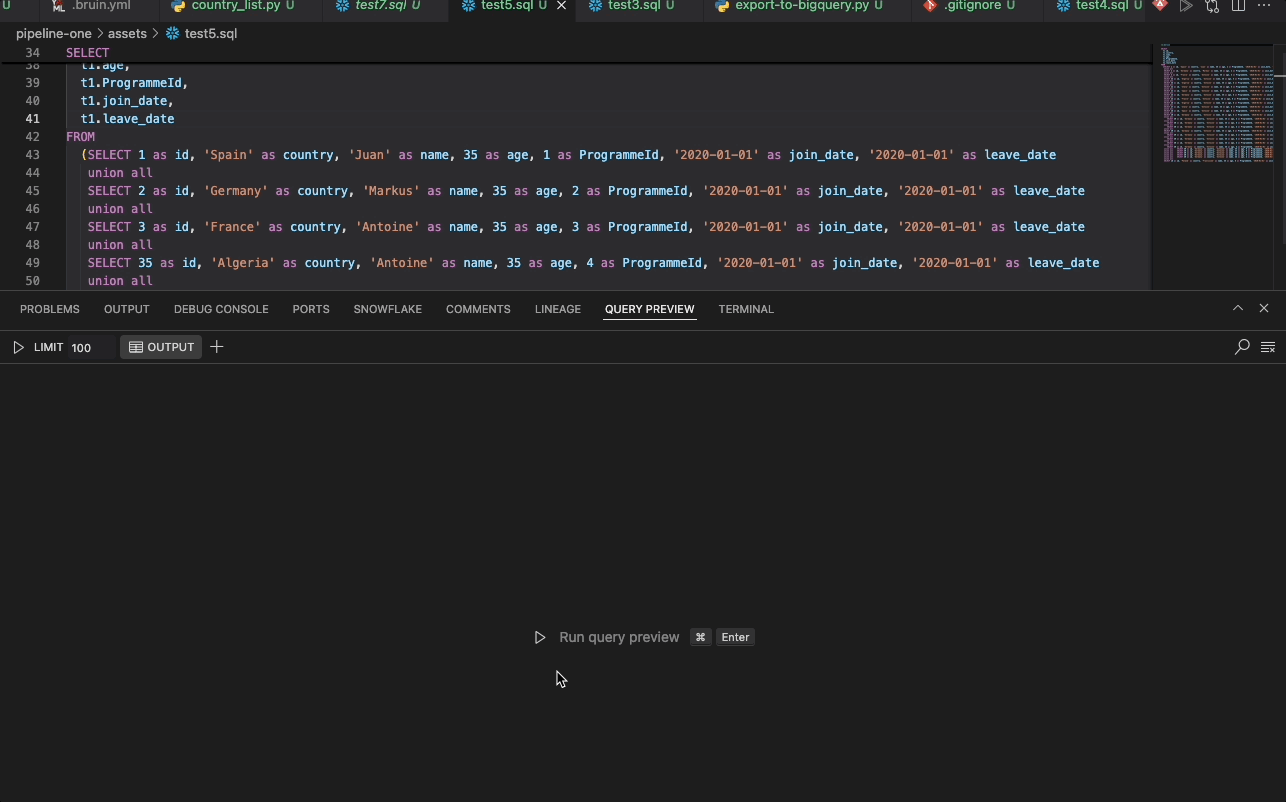Click t1.join_date on line 40

[127, 101]
